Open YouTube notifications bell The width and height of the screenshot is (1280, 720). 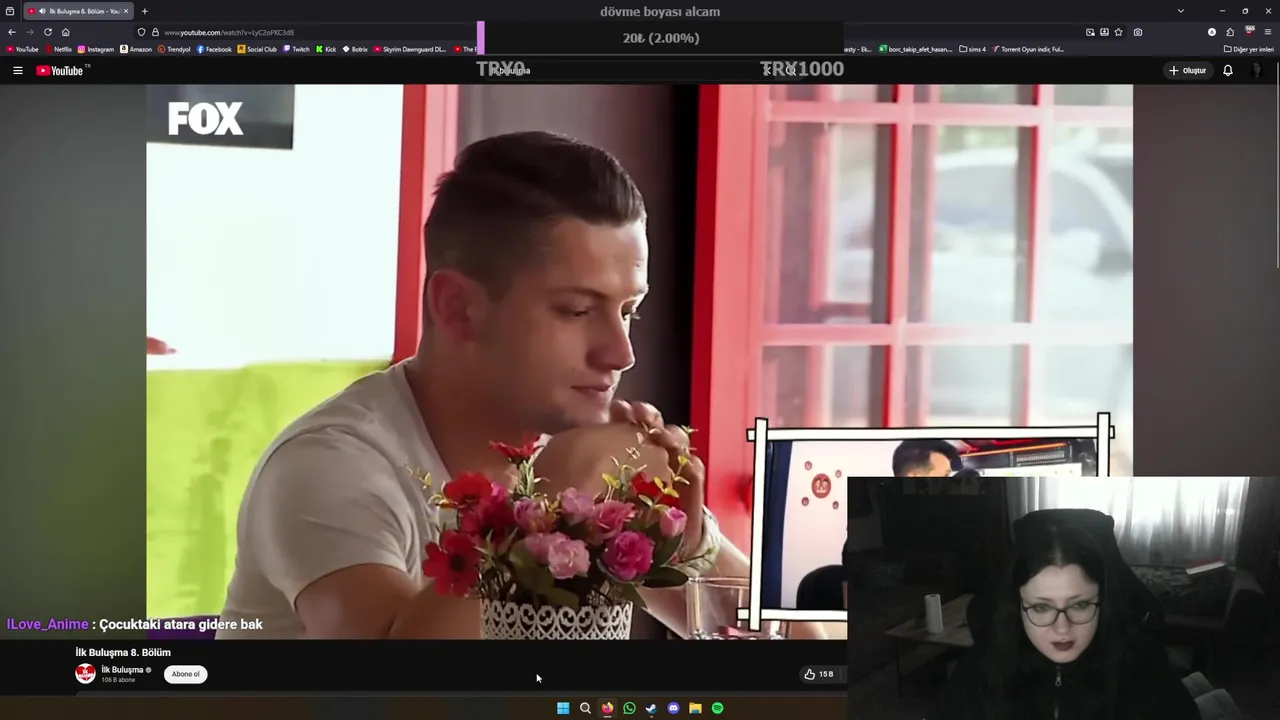pyautogui.click(x=1228, y=71)
